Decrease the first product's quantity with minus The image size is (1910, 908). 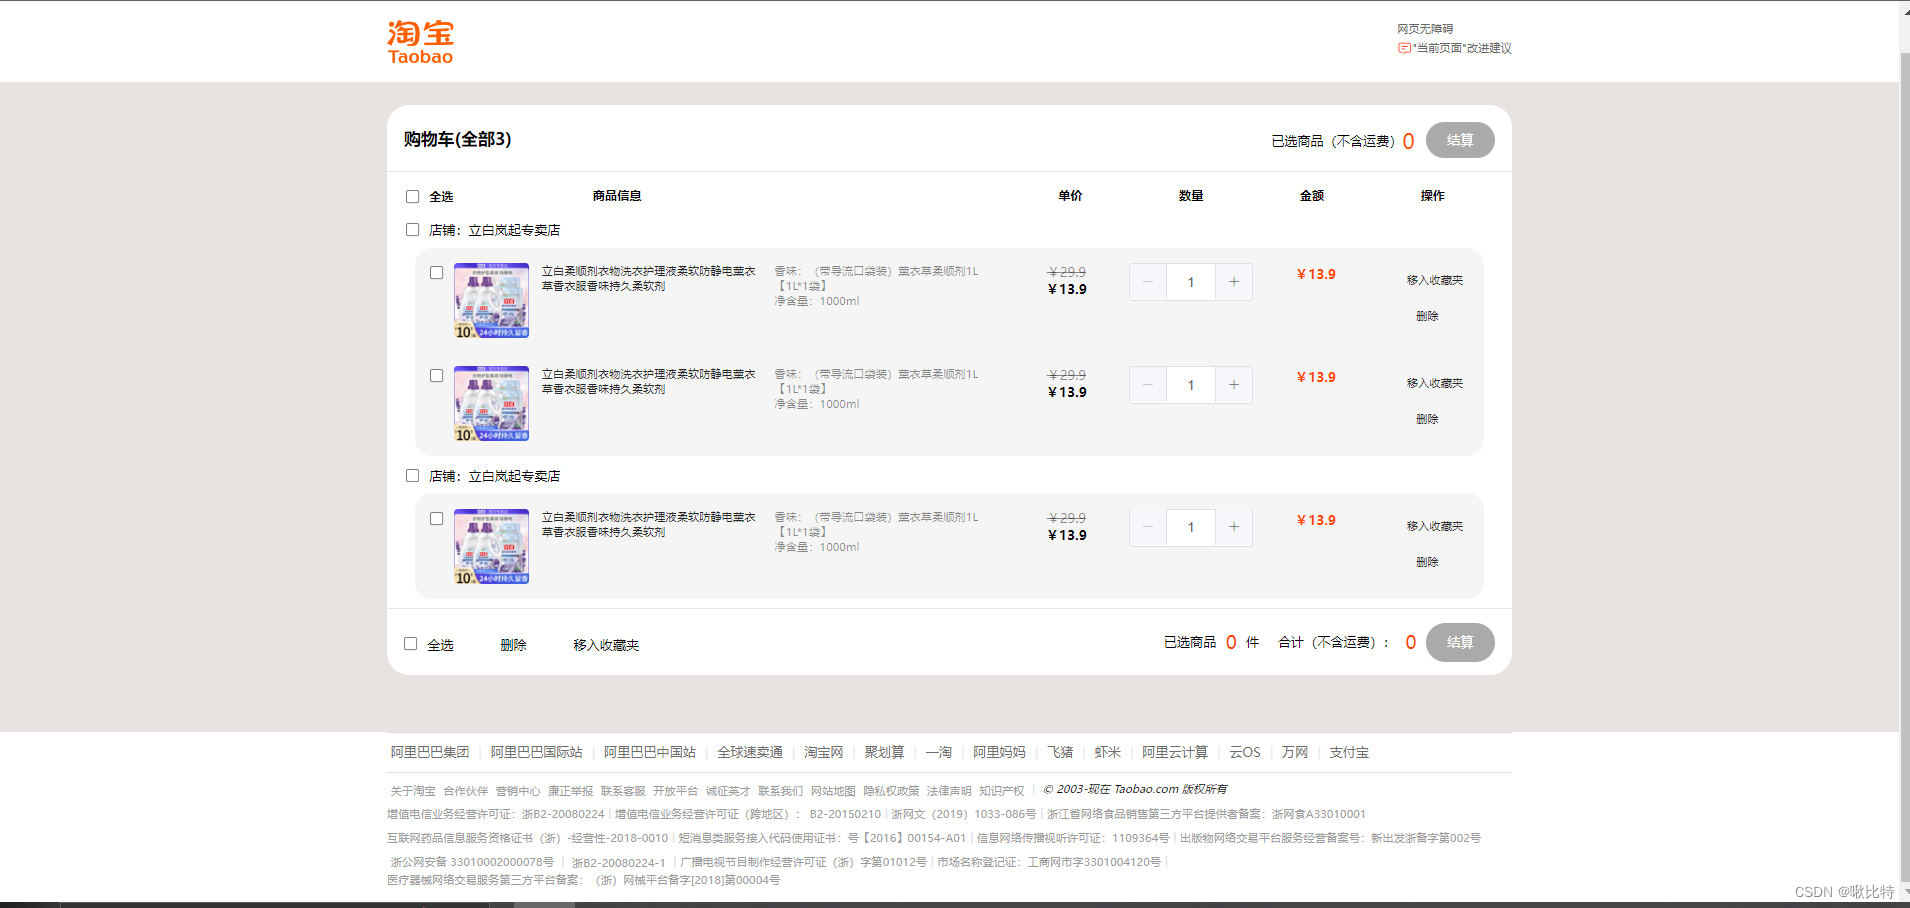pos(1148,282)
